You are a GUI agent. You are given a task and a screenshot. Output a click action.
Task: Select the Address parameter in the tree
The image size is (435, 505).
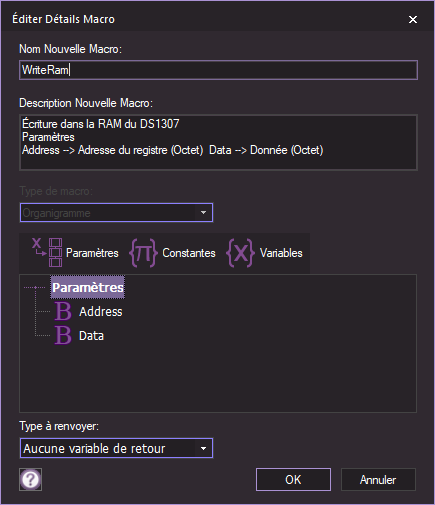tap(101, 312)
